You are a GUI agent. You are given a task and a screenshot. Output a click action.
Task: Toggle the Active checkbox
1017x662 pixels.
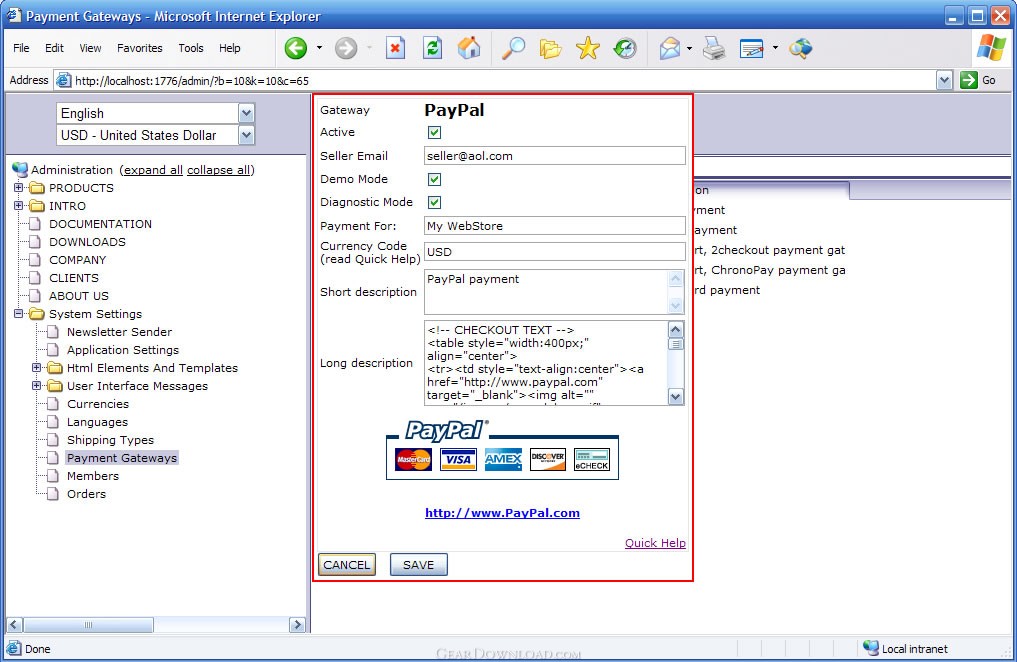434,132
